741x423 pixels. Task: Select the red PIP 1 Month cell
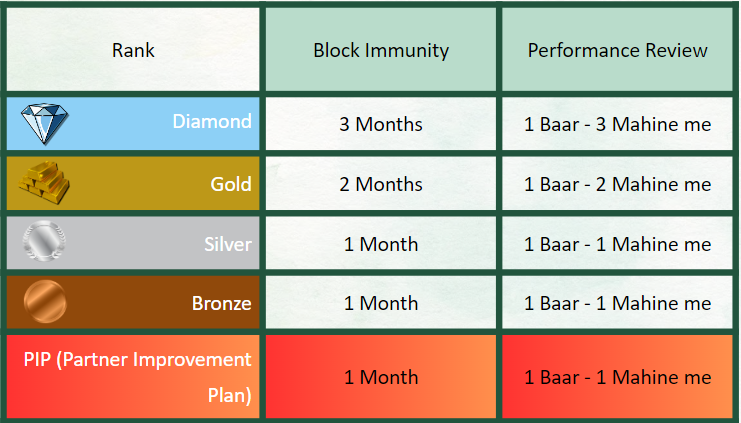[x=381, y=377]
